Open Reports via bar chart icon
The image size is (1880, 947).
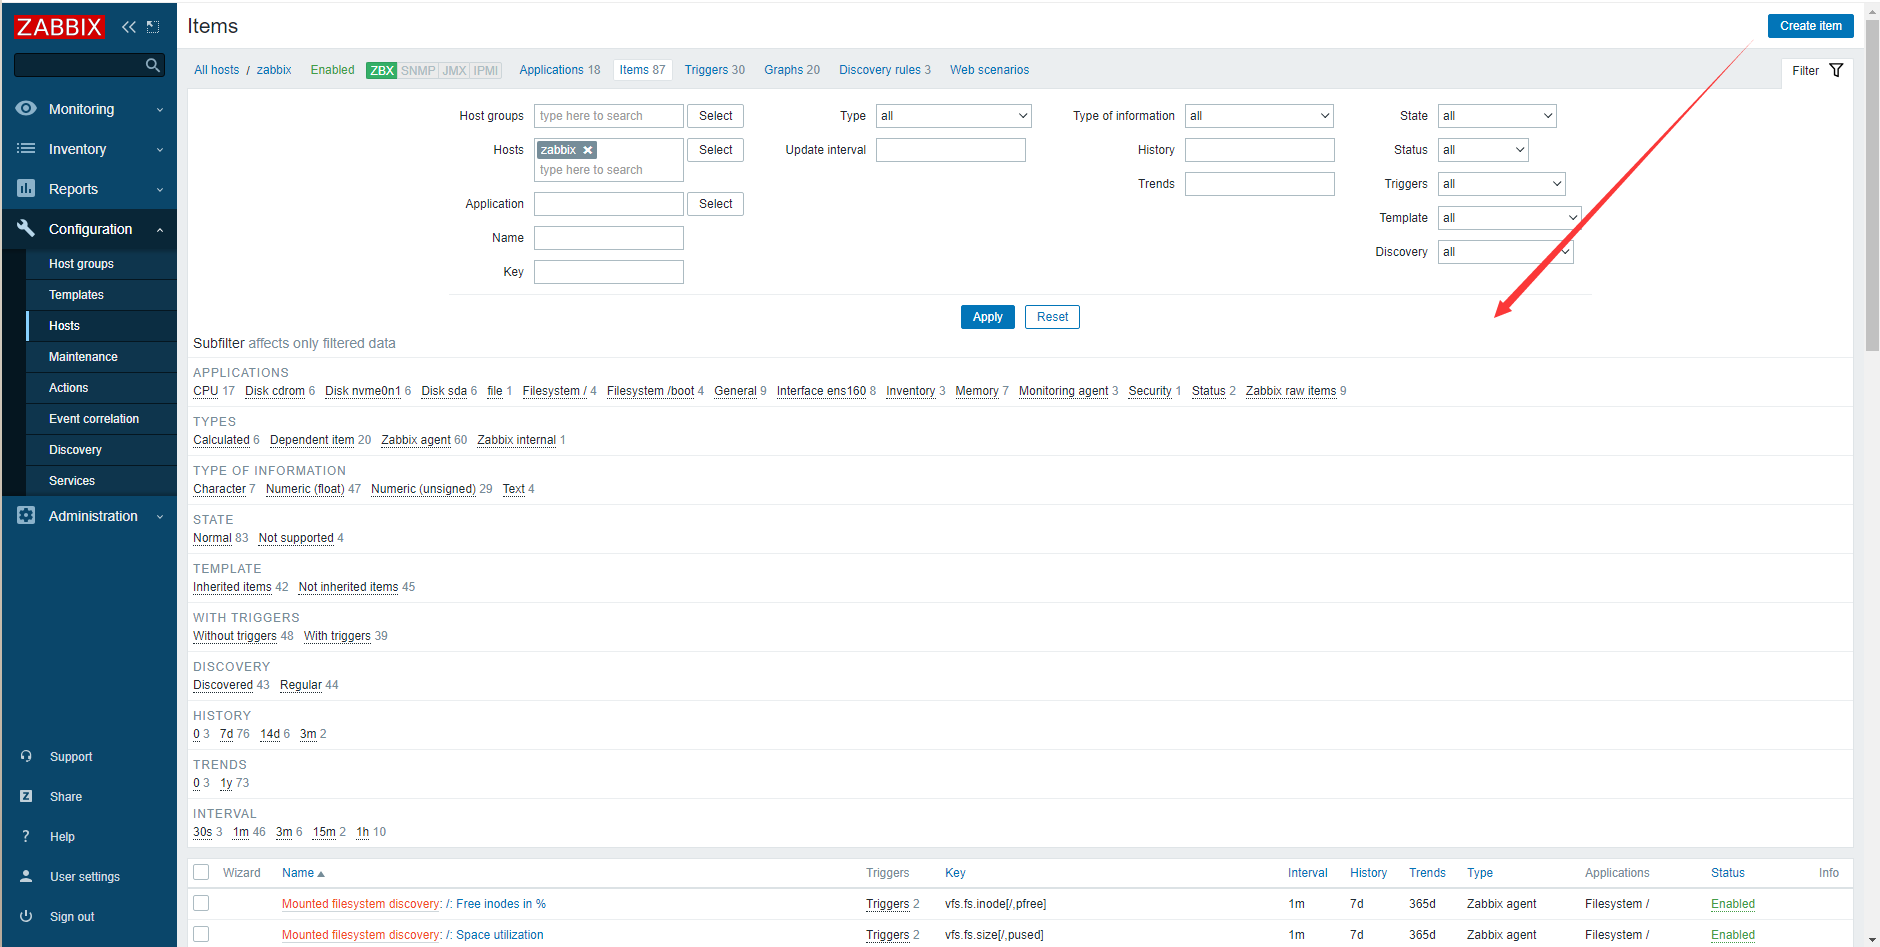point(26,189)
